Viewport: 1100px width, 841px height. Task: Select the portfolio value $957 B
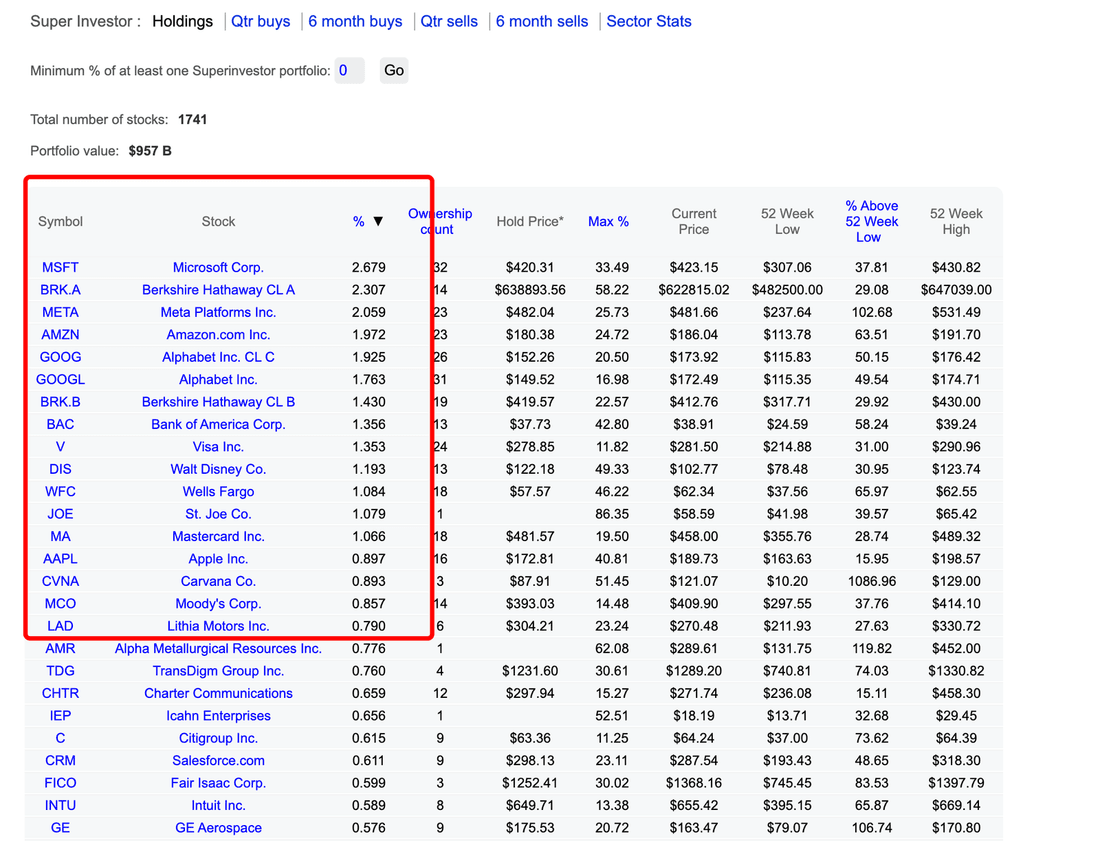pos(150,151)
